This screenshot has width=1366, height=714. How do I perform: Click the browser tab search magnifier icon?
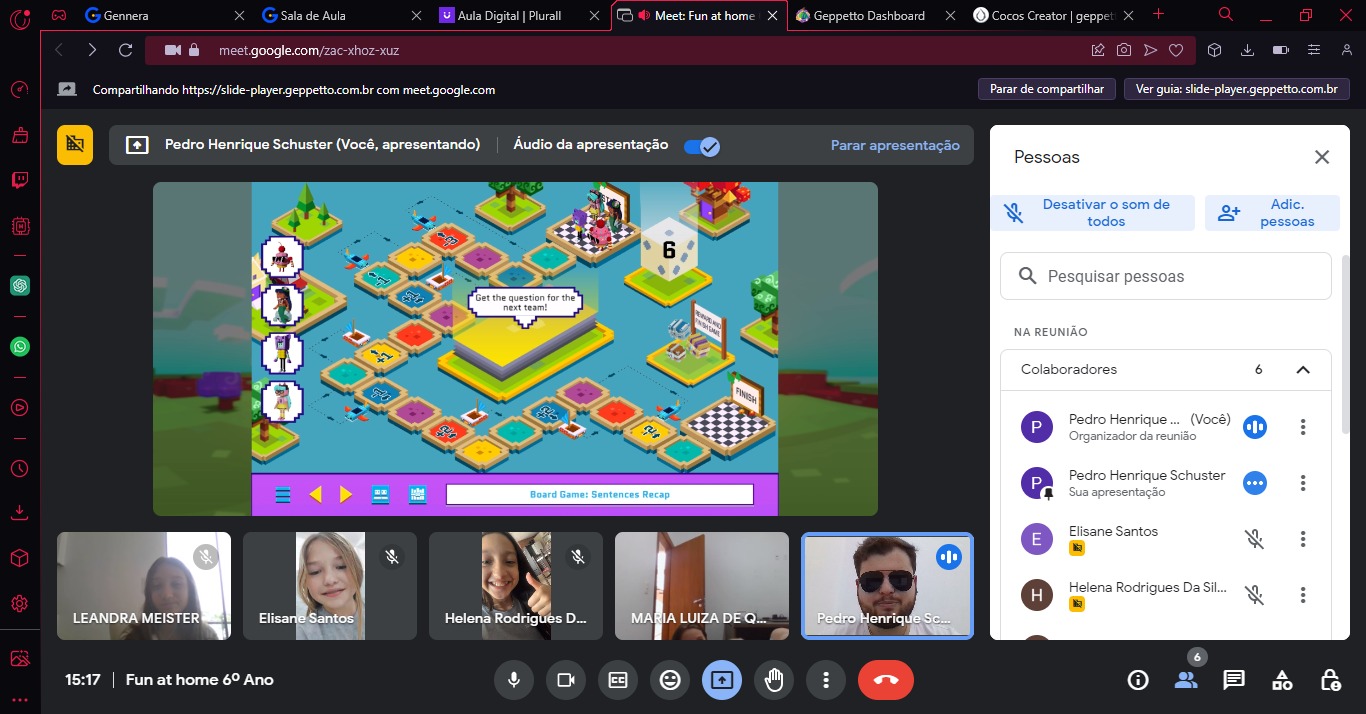click(x=1226, y=14)
